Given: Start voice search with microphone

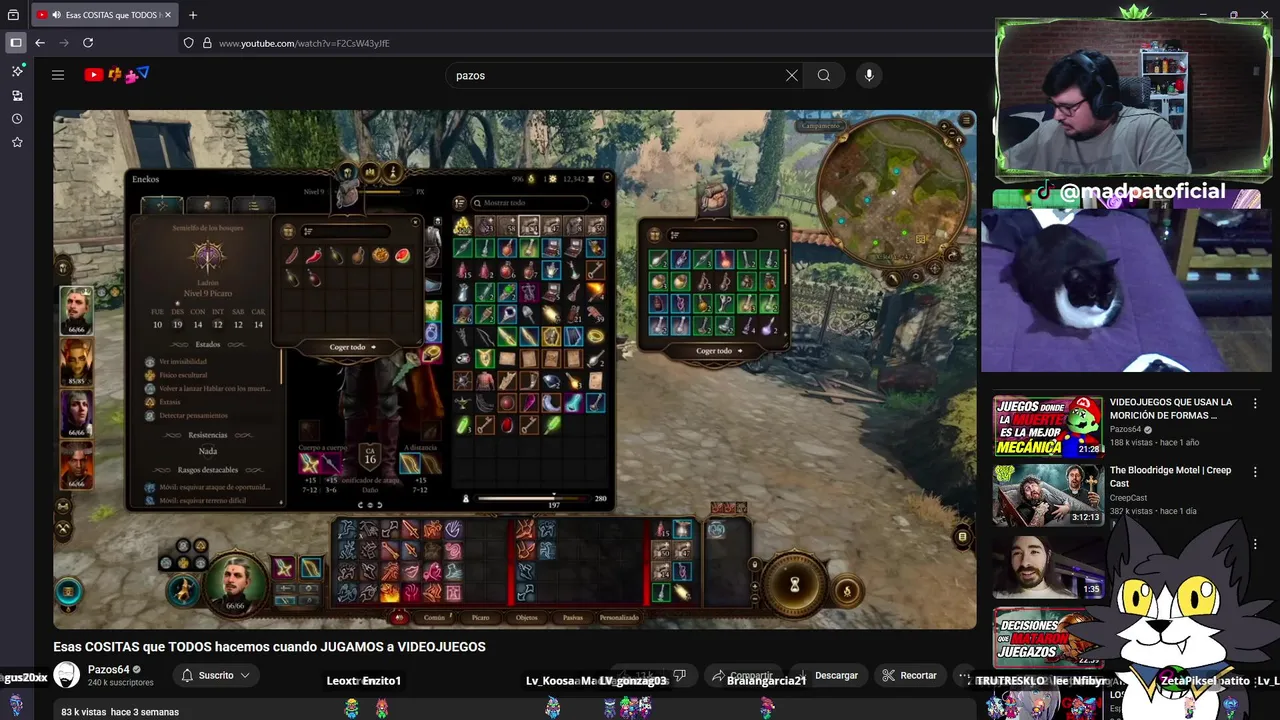Looking at the screenshot, I should pyautogui.click(x=869, y=75).
